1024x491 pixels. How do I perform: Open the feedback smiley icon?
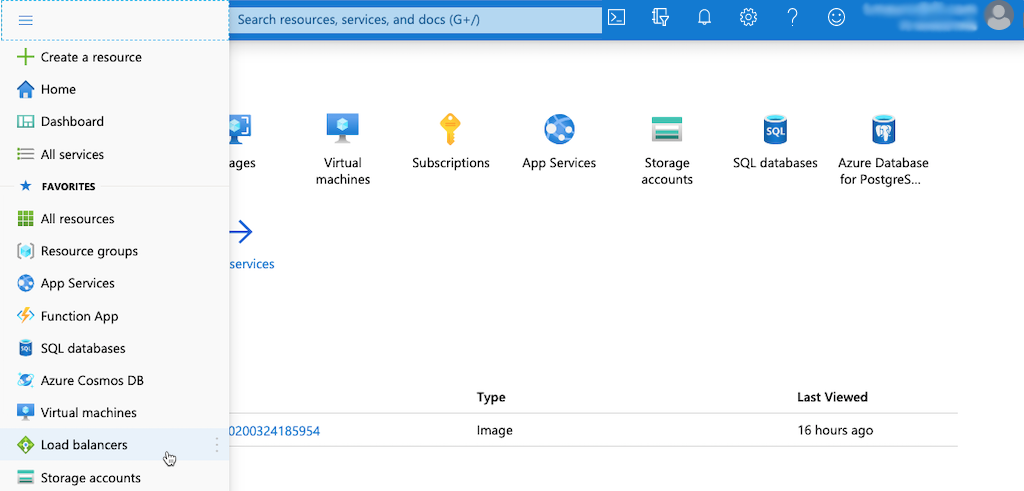(x=836, y=18)
